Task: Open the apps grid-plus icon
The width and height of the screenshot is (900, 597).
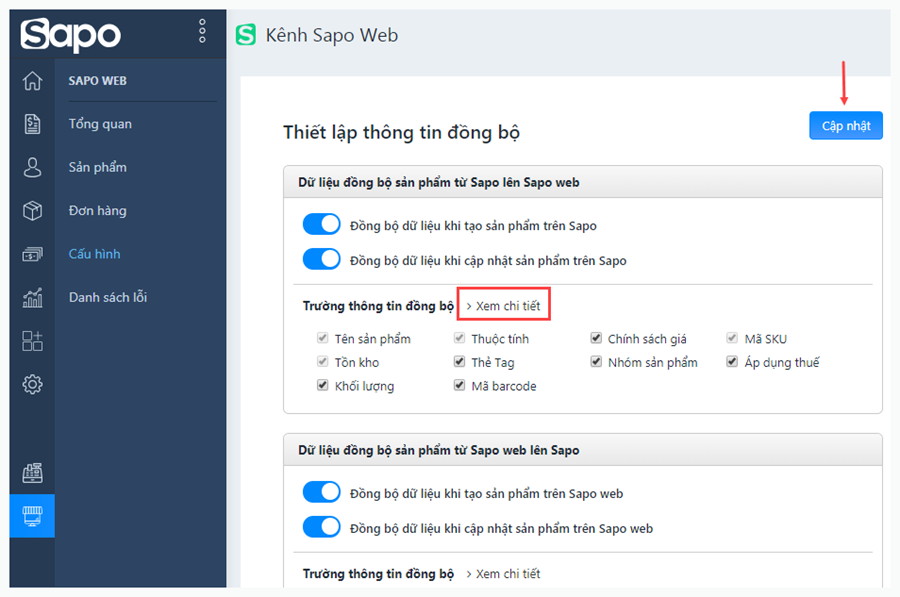Action: click(x=32, y=340)
